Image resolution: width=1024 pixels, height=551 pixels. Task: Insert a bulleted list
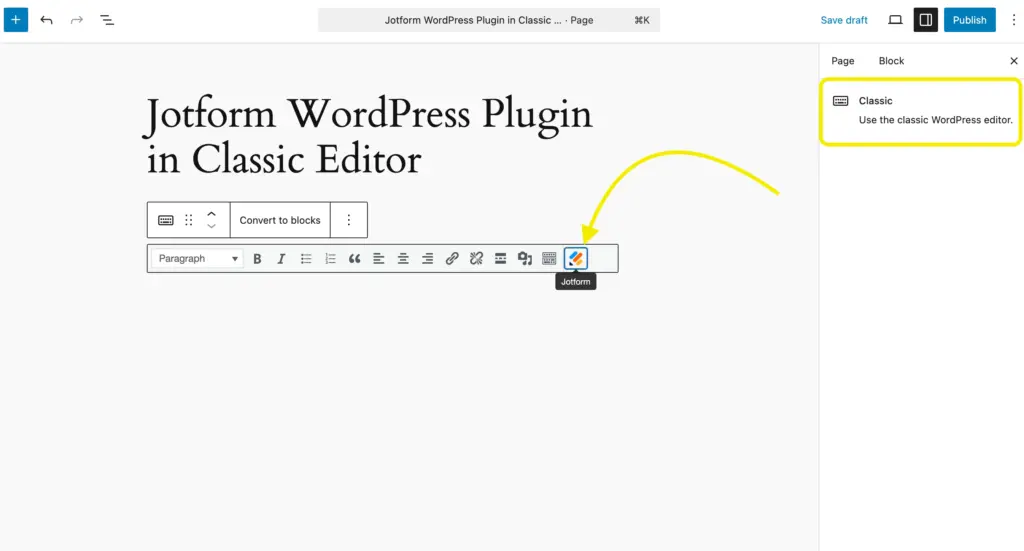[x=306, y=259]
